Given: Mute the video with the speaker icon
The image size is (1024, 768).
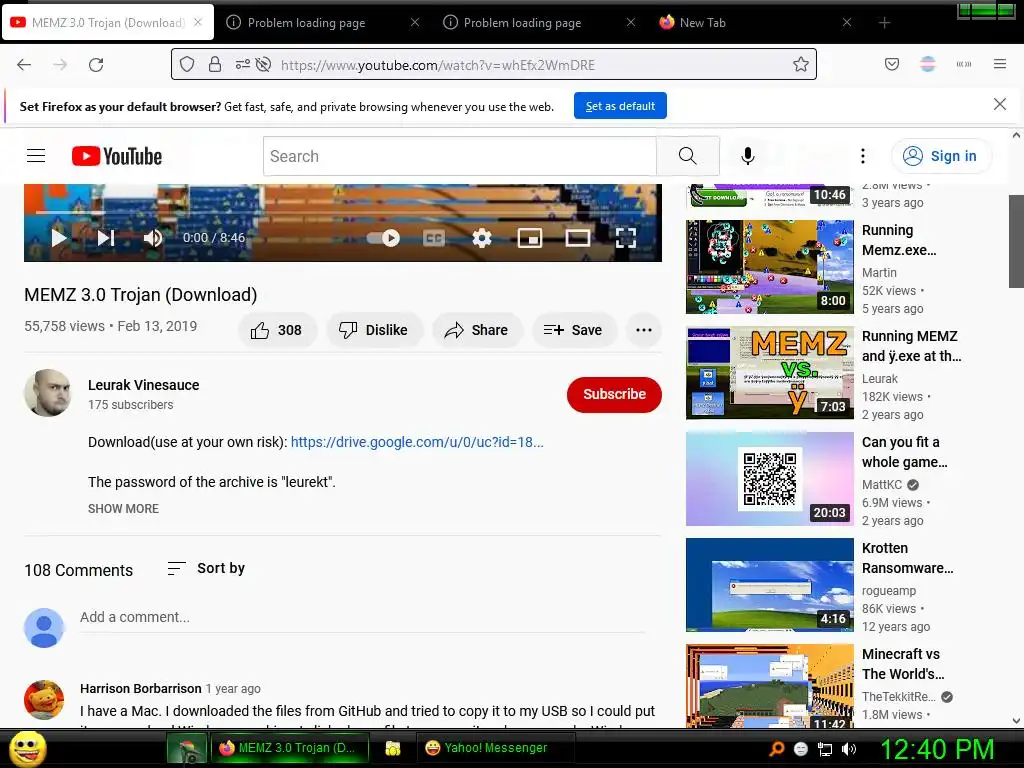Looking at the screenshot, I should tap(153, 238).
